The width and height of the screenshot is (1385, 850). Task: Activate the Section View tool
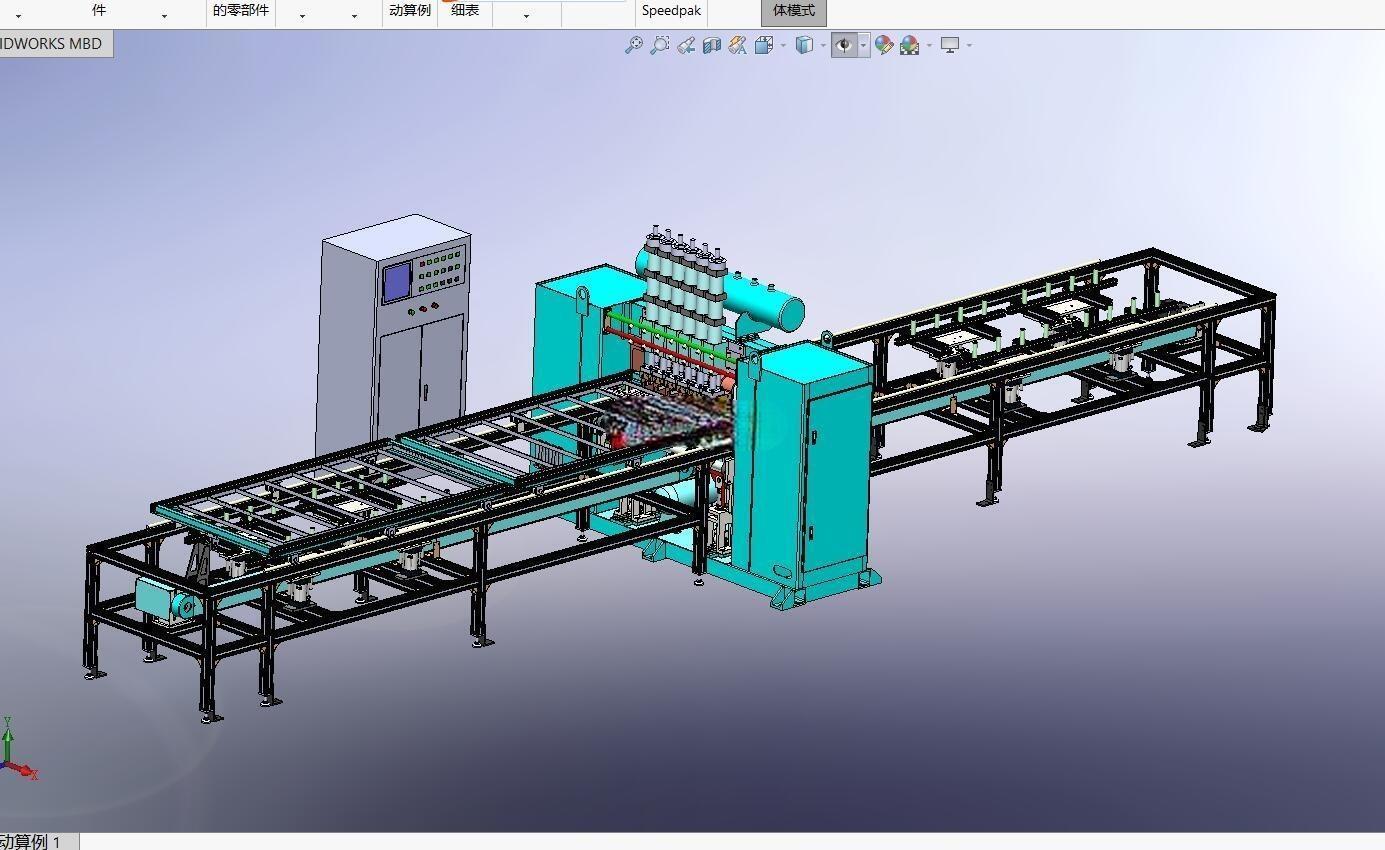(711, 45)
